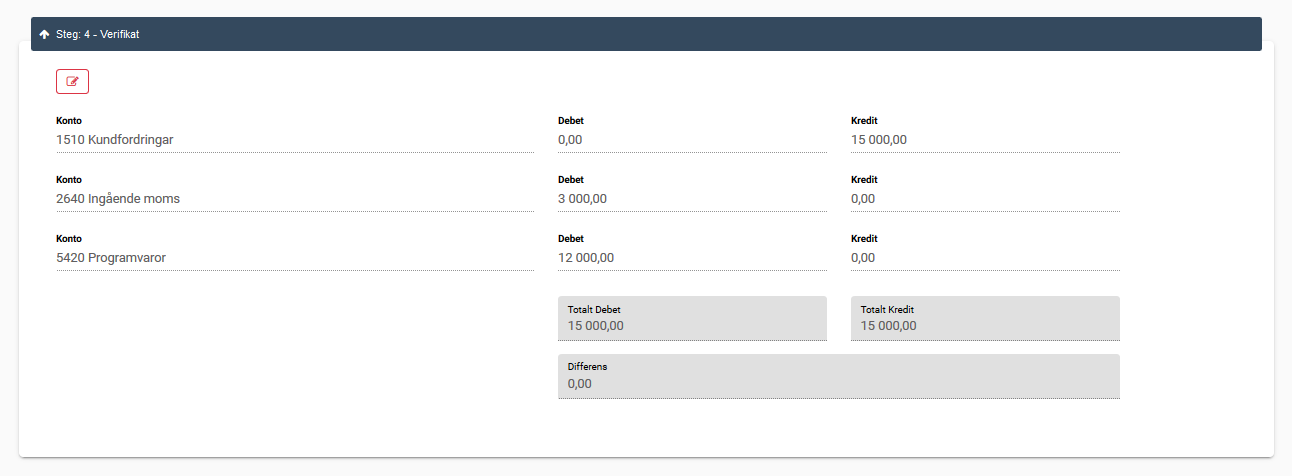
Task: Click the Kredit label above 15 000,00 in first row
Action: [864, 121]
